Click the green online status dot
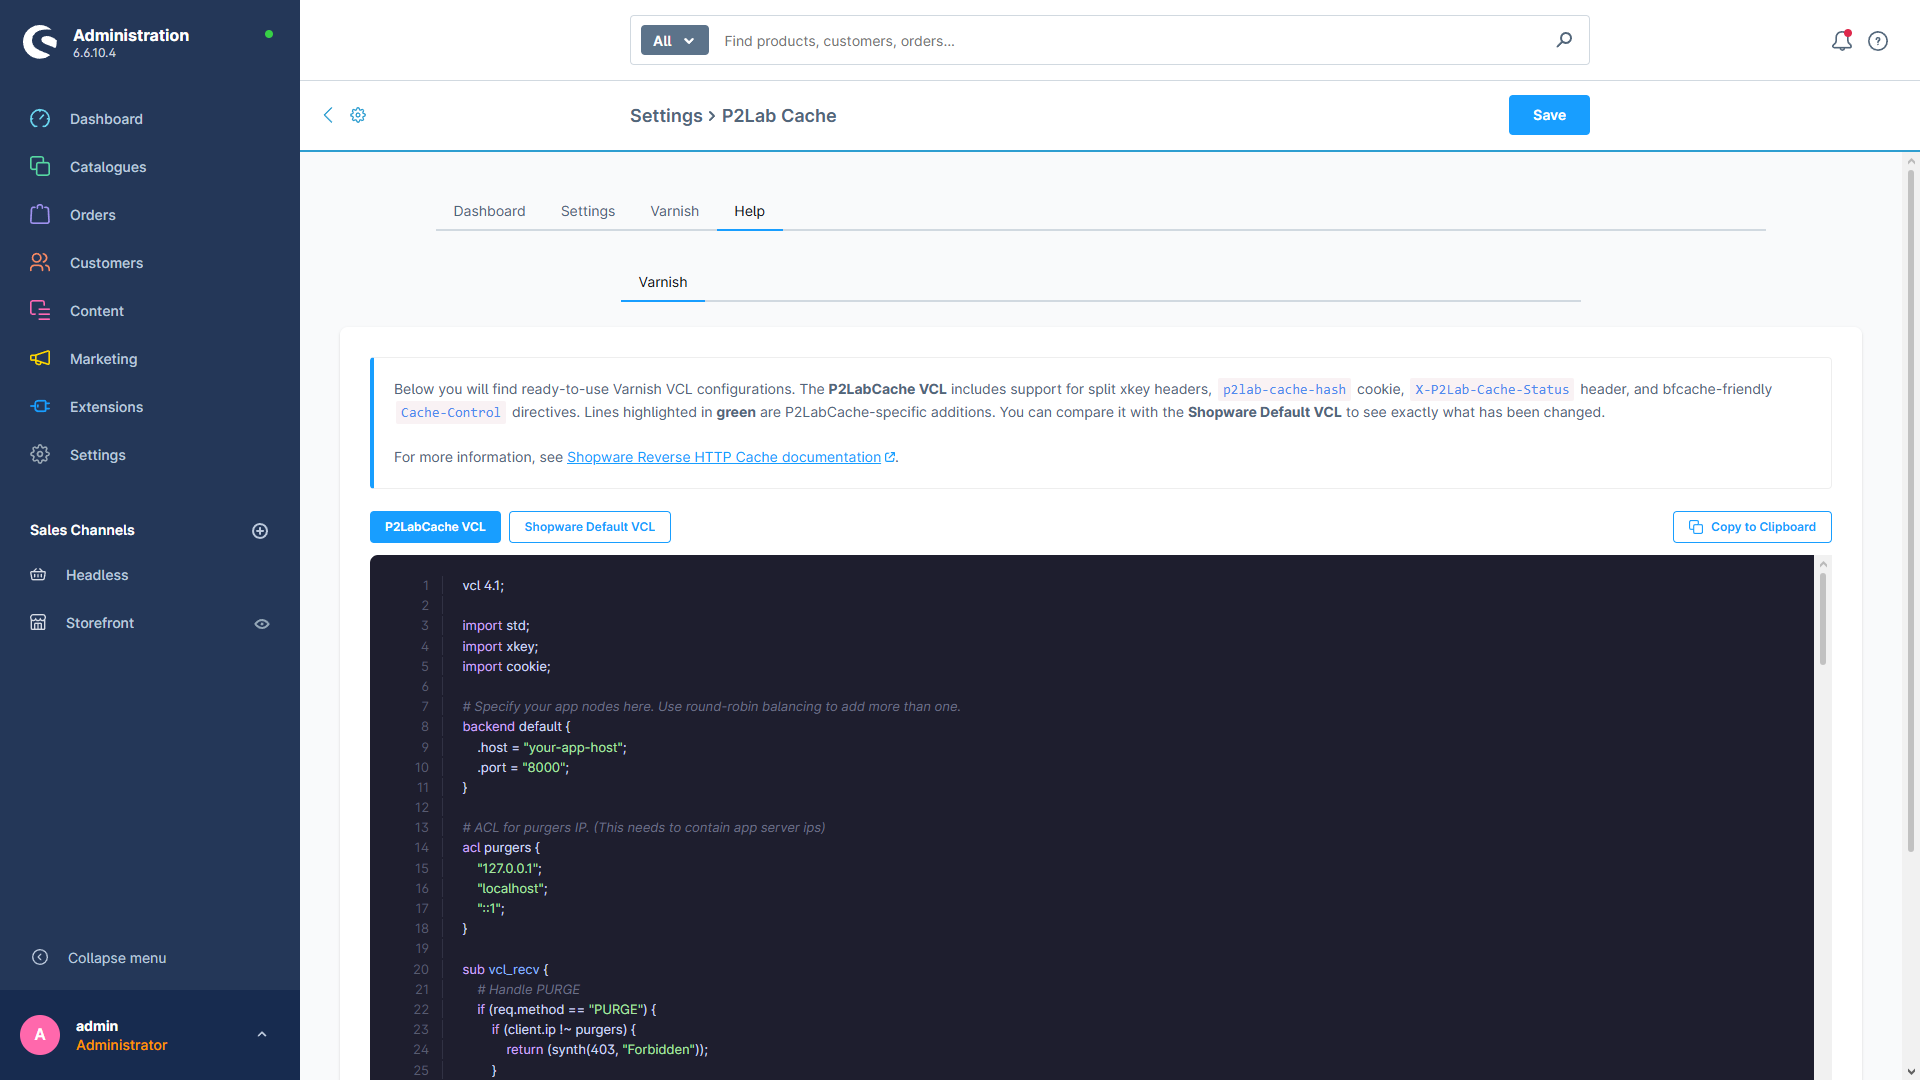This screenshot has width=1920, height=1080. pos(269,34)
